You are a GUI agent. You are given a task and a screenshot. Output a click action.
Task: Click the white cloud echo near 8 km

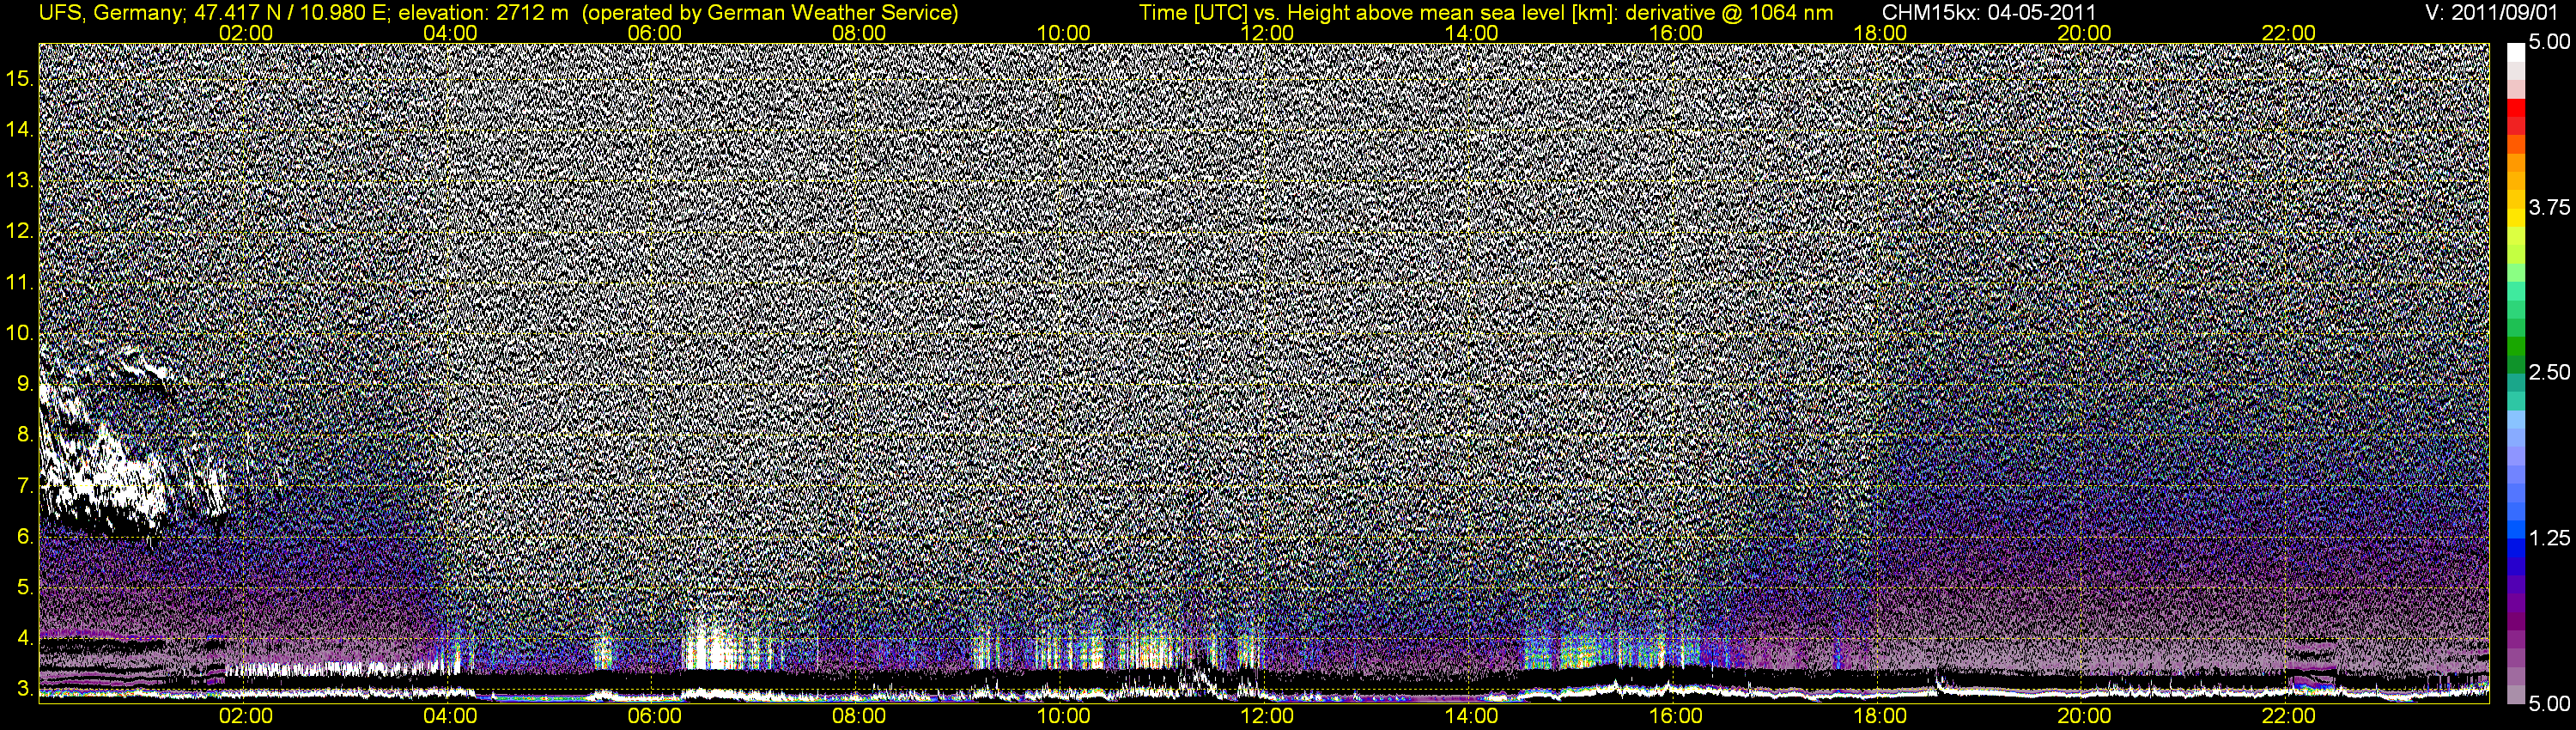[105, 470]
